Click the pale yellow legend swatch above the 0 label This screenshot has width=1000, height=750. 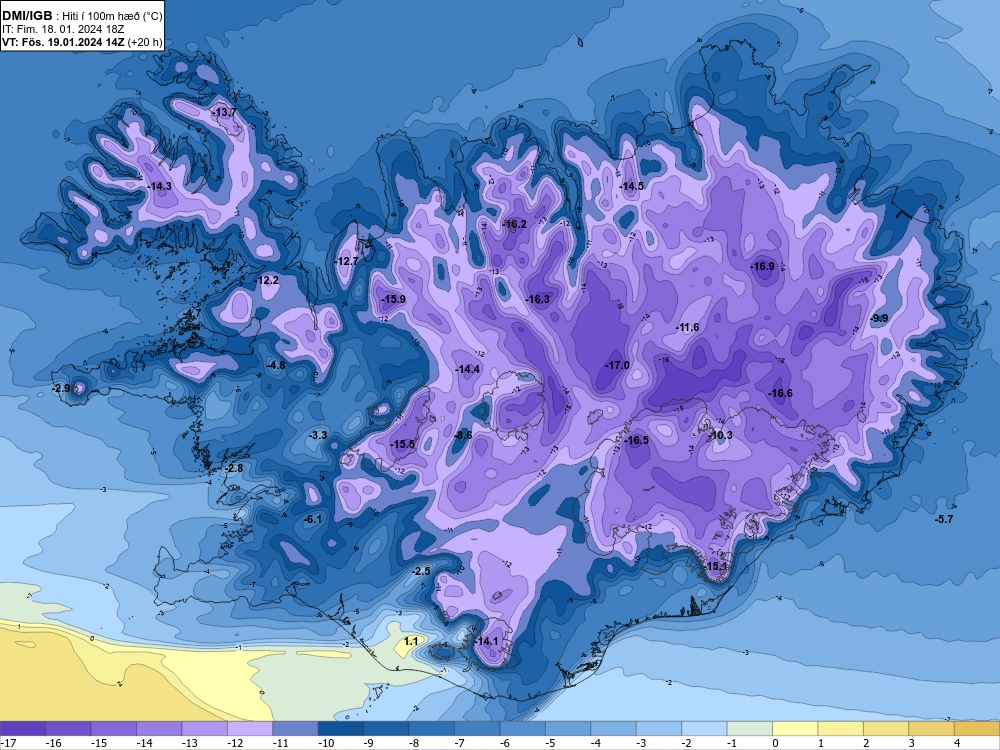[x=795, y=728]
